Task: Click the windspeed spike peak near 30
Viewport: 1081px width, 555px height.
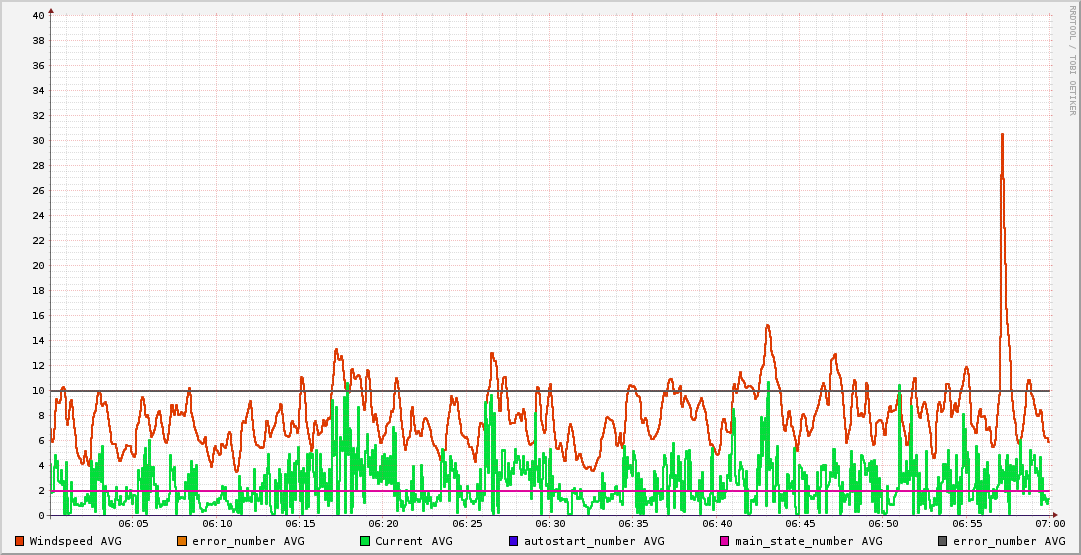Action: [1002, 134]
